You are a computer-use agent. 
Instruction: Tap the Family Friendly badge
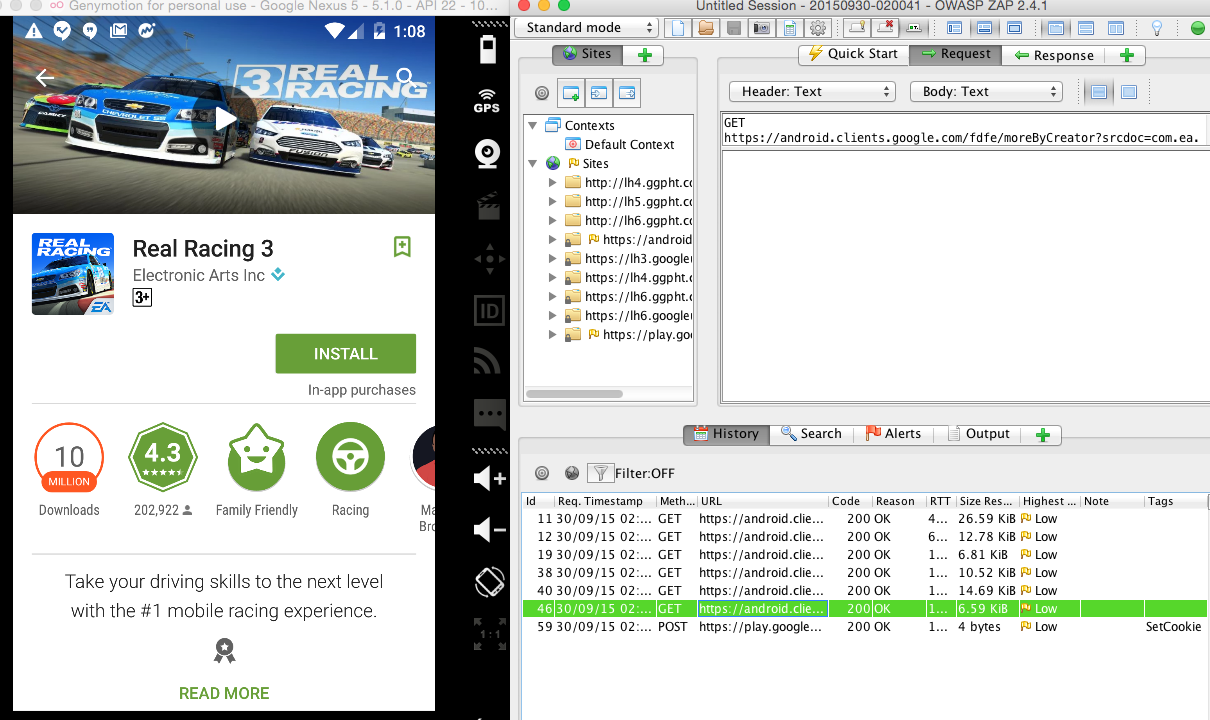tap(257, 470)
